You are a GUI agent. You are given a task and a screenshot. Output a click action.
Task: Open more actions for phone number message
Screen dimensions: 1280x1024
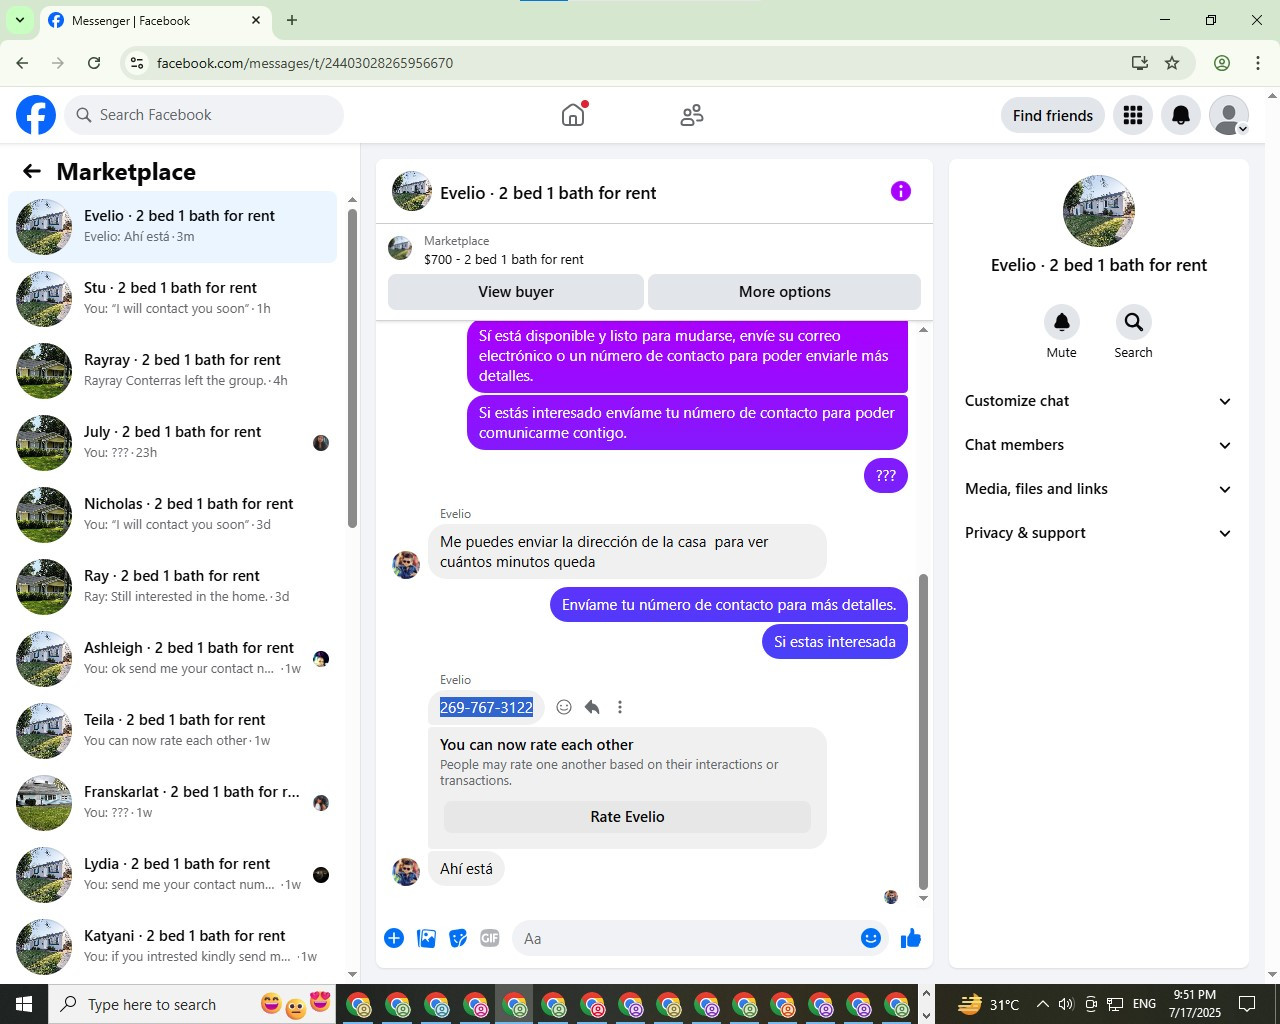pos(620,707)
